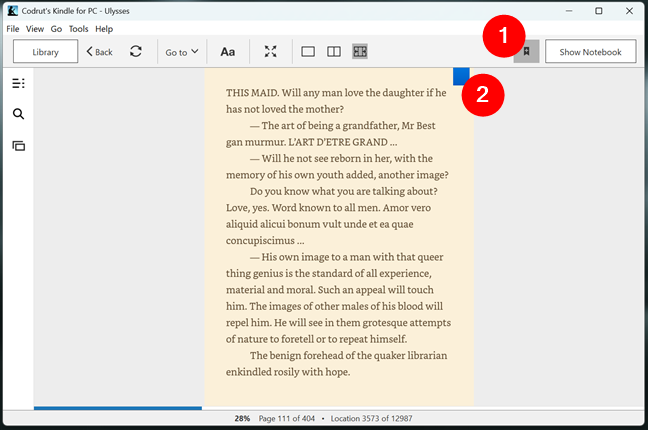648x430 pixels.
Task: Click the sync refresh icon
Action: 135,51
